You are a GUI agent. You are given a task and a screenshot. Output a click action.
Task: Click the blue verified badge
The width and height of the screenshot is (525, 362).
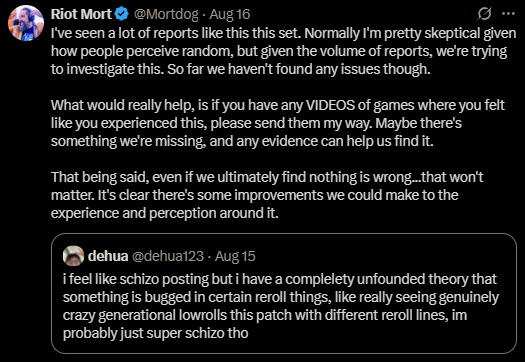122,14
